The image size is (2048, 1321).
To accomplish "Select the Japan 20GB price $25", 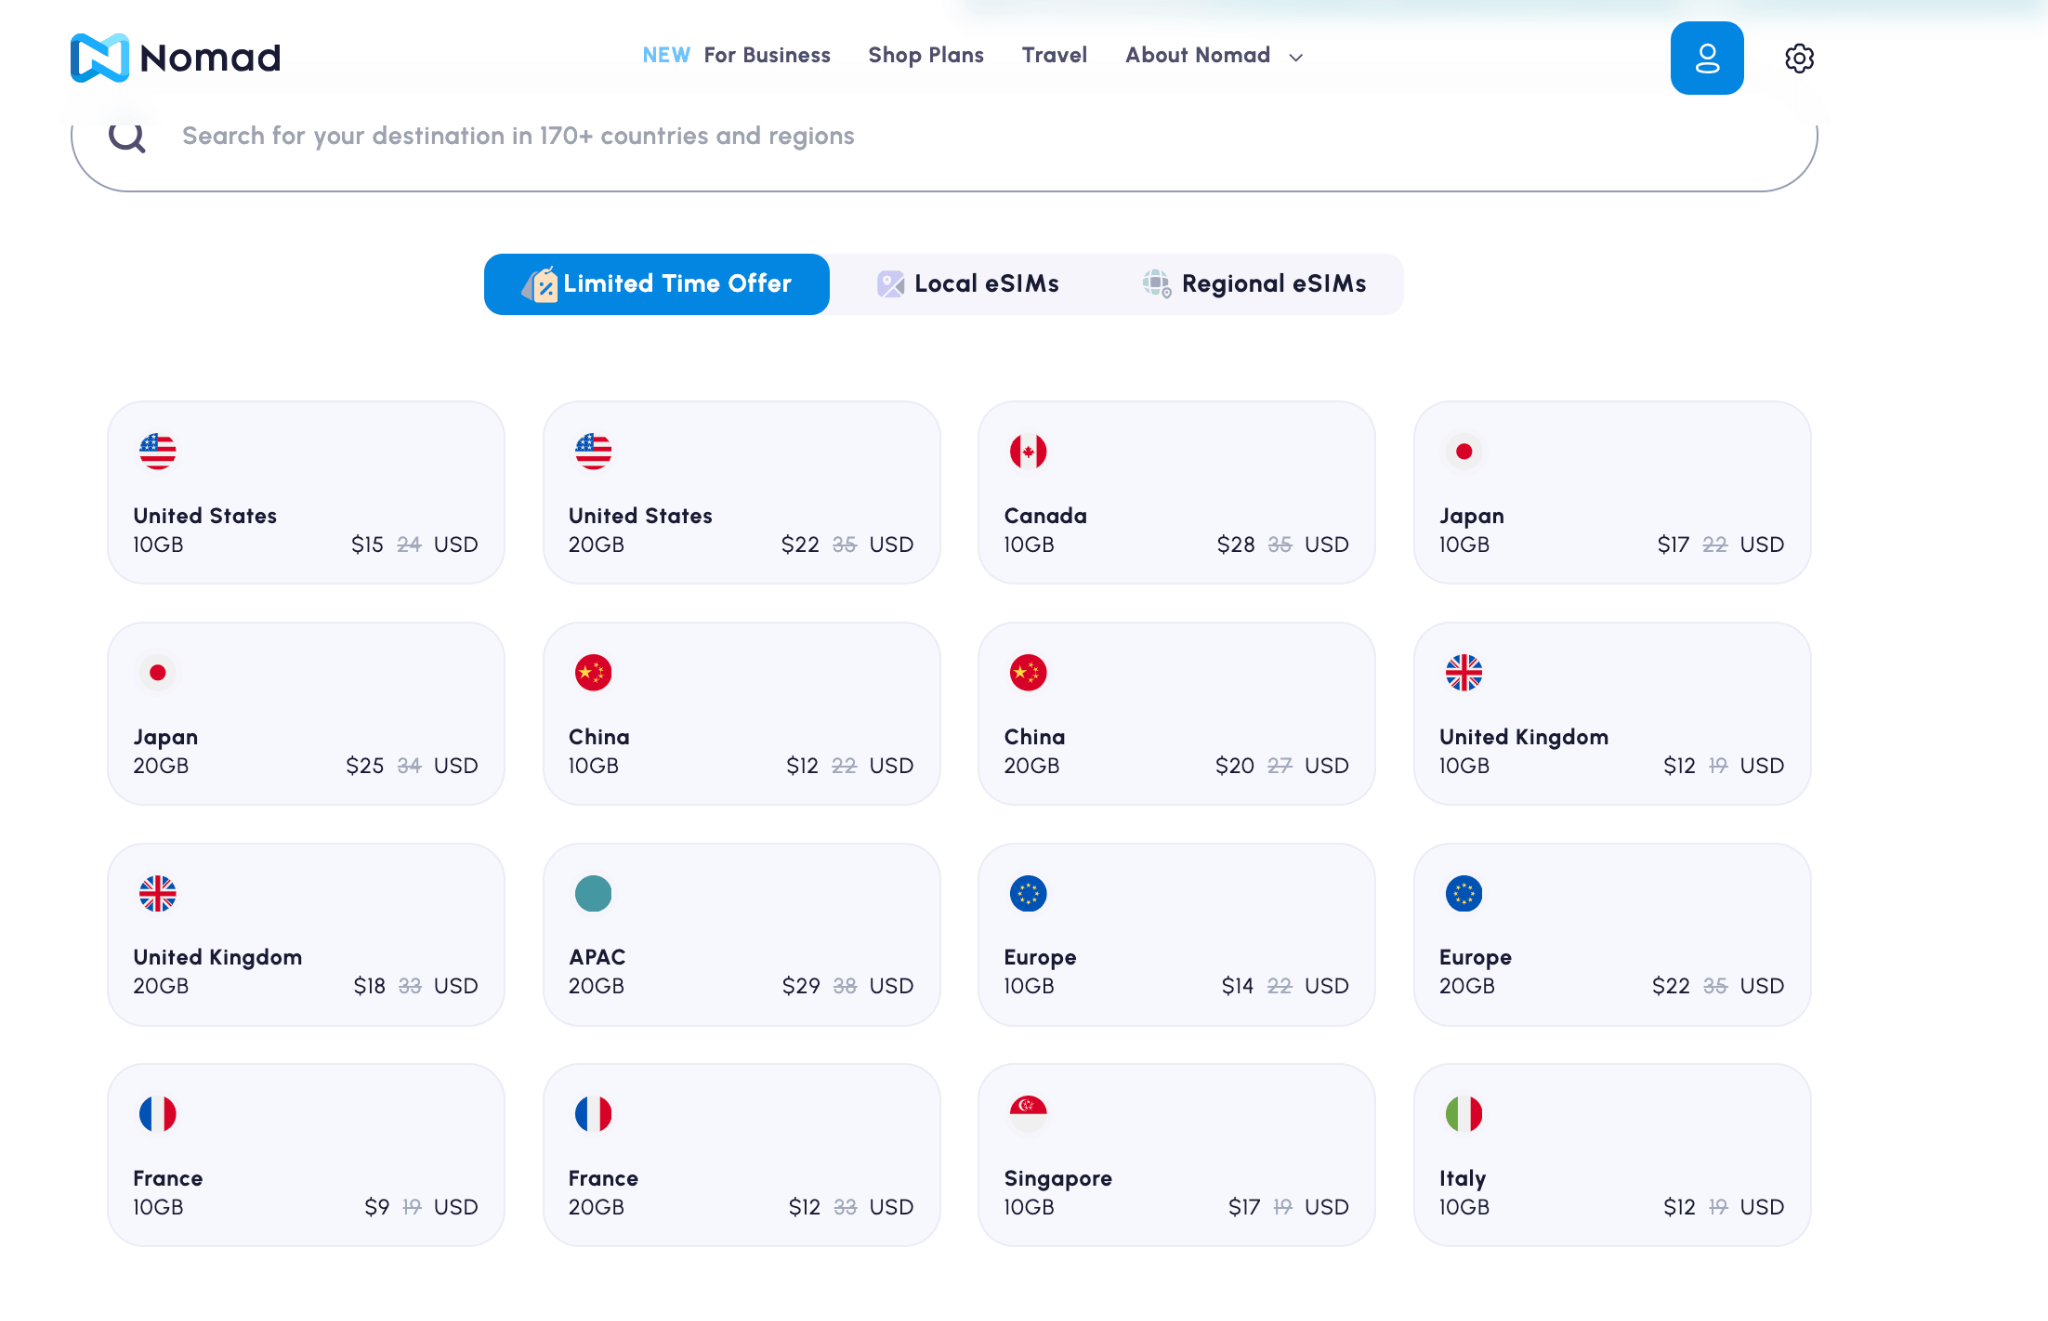I will point(365,766).
